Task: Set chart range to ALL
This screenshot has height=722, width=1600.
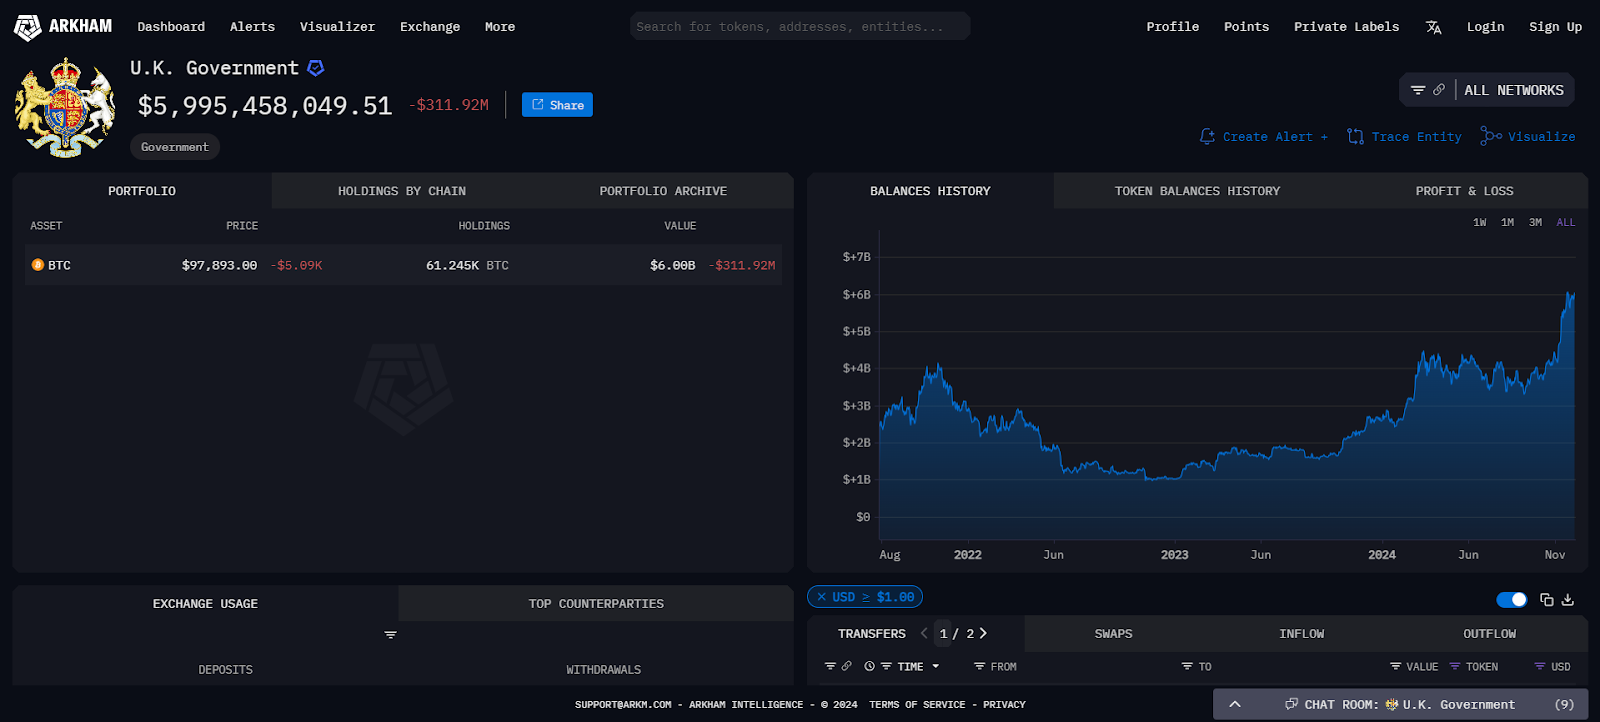Action: (x=1566, y=222)
